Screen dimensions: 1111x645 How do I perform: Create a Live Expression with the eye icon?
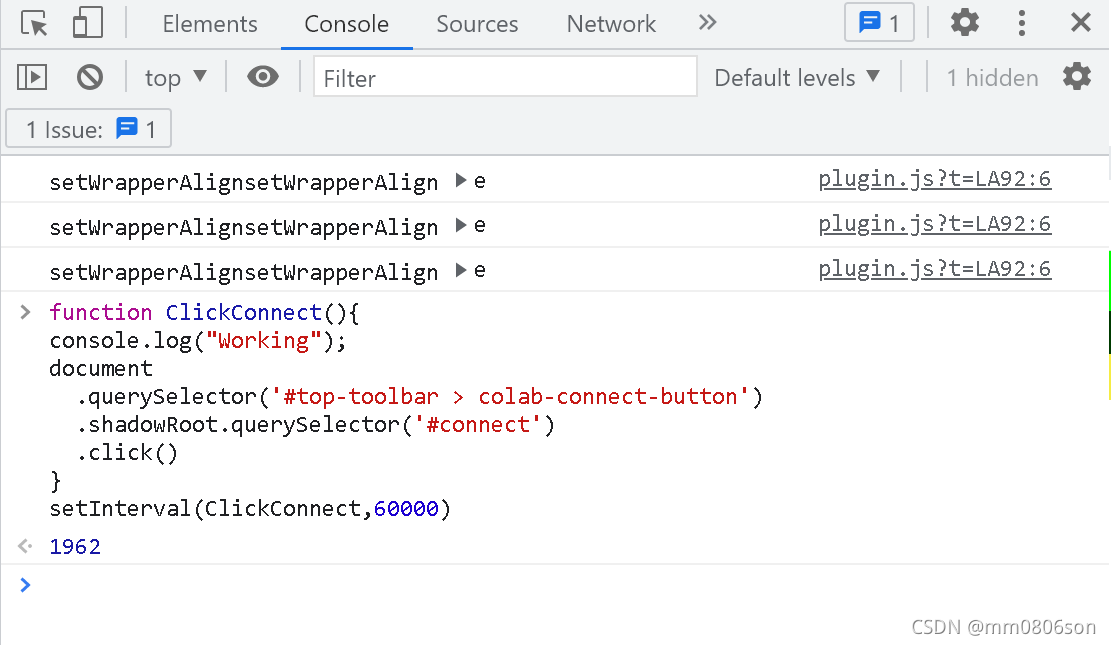pos(262,77)
